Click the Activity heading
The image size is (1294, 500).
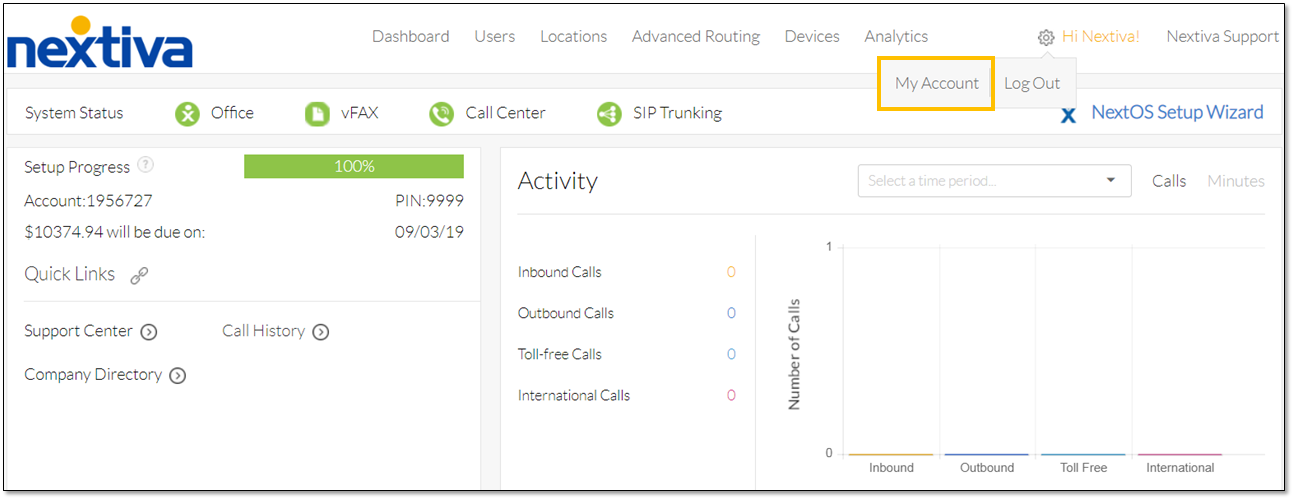pos(558,181)
